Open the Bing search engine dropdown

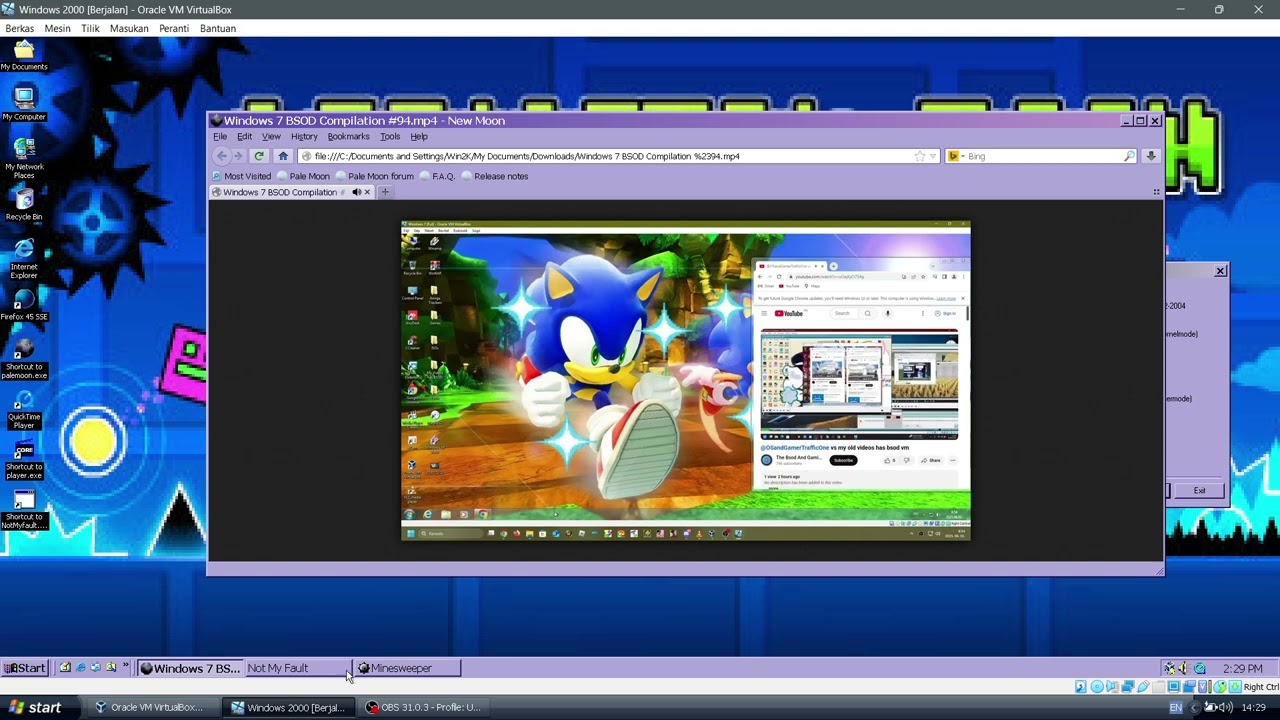coord(955,156)
